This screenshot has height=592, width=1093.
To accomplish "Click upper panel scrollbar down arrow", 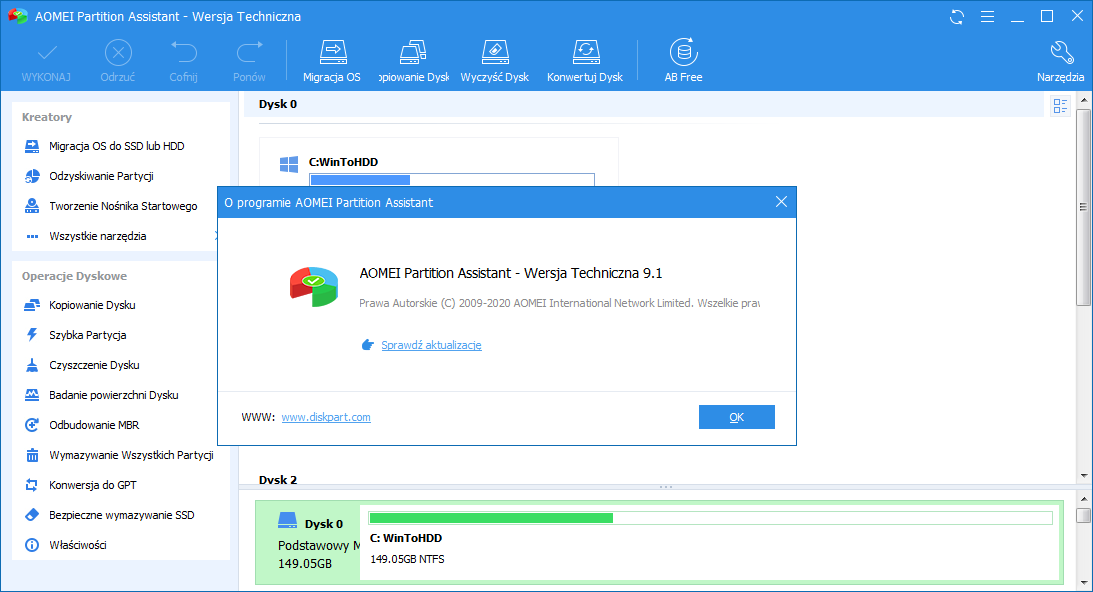I will [x=1083, y=476].
